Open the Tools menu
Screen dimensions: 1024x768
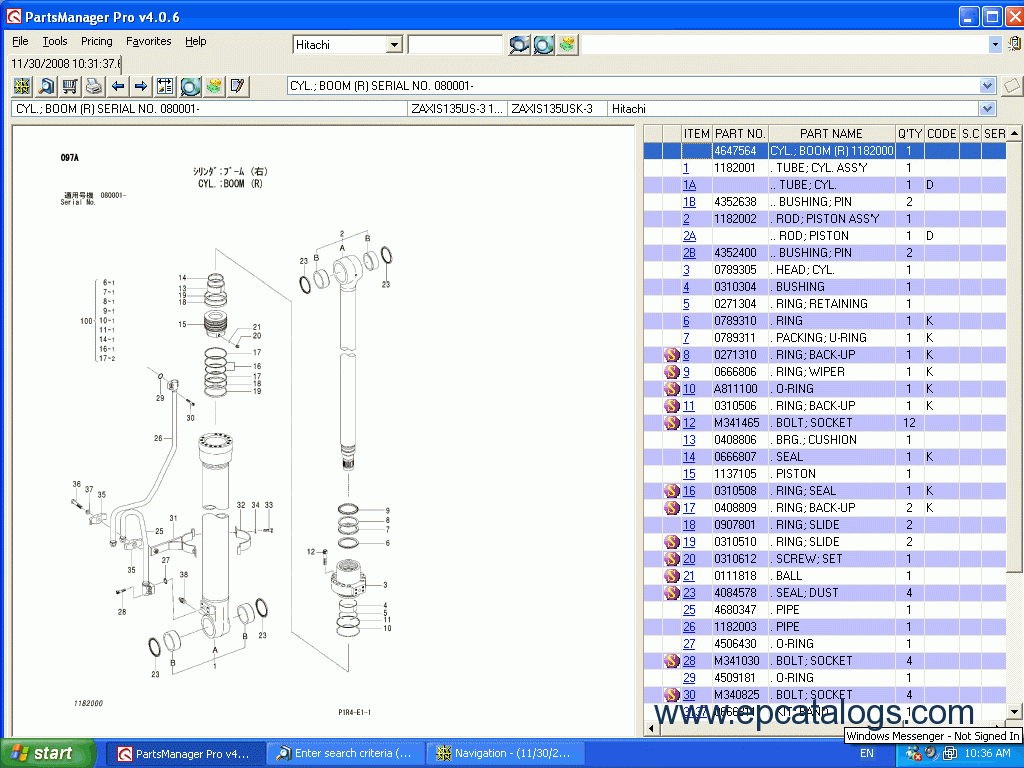(55, 41)
